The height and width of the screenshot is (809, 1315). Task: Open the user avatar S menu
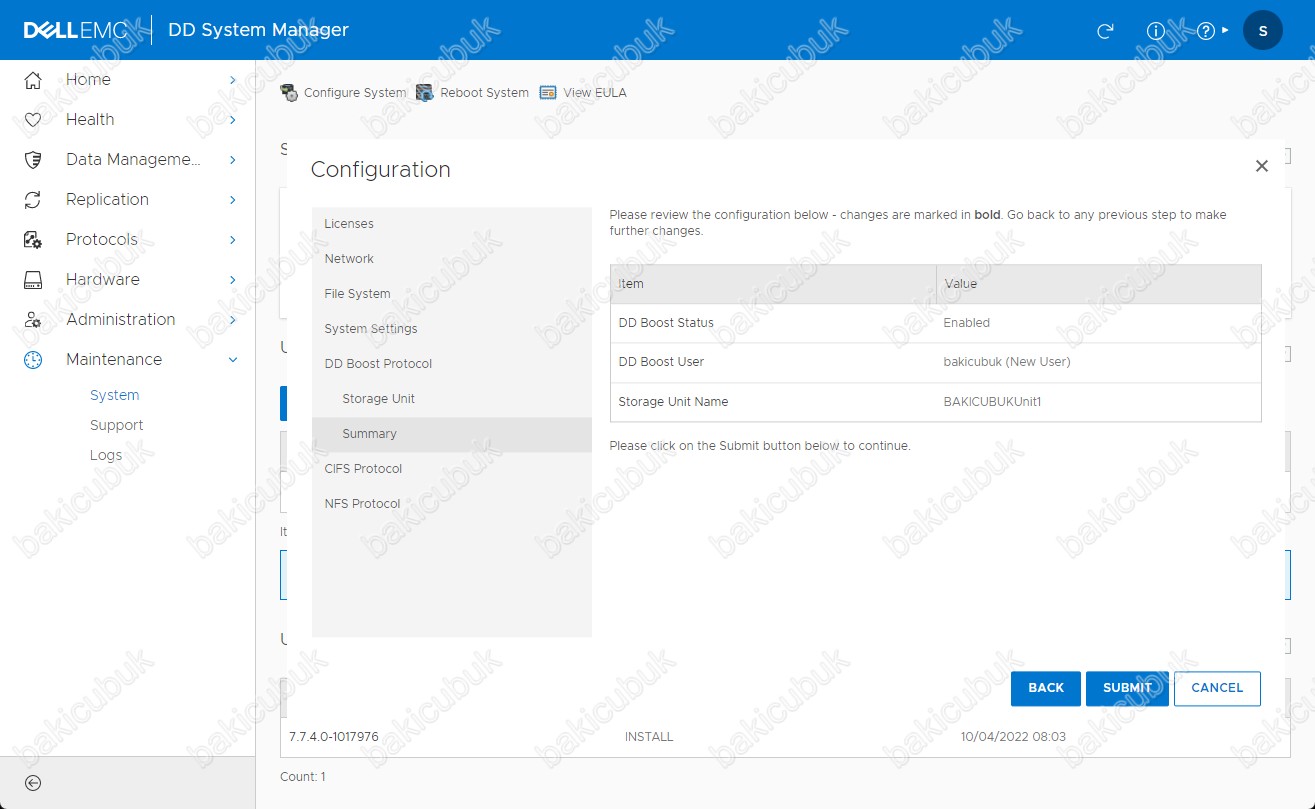(1263, 31)
